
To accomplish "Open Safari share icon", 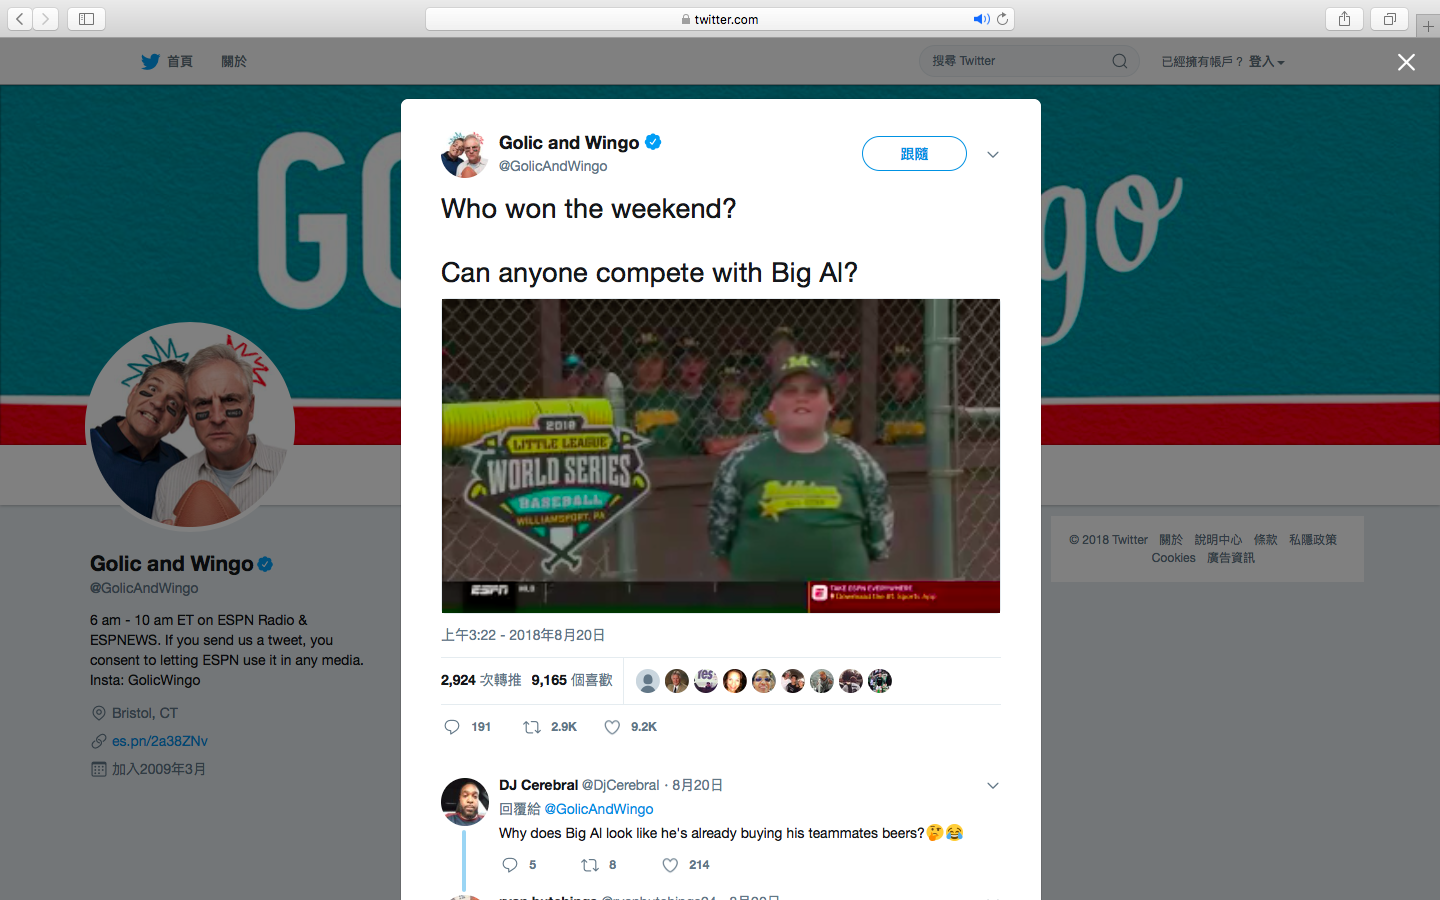I will coord(1344,19).
